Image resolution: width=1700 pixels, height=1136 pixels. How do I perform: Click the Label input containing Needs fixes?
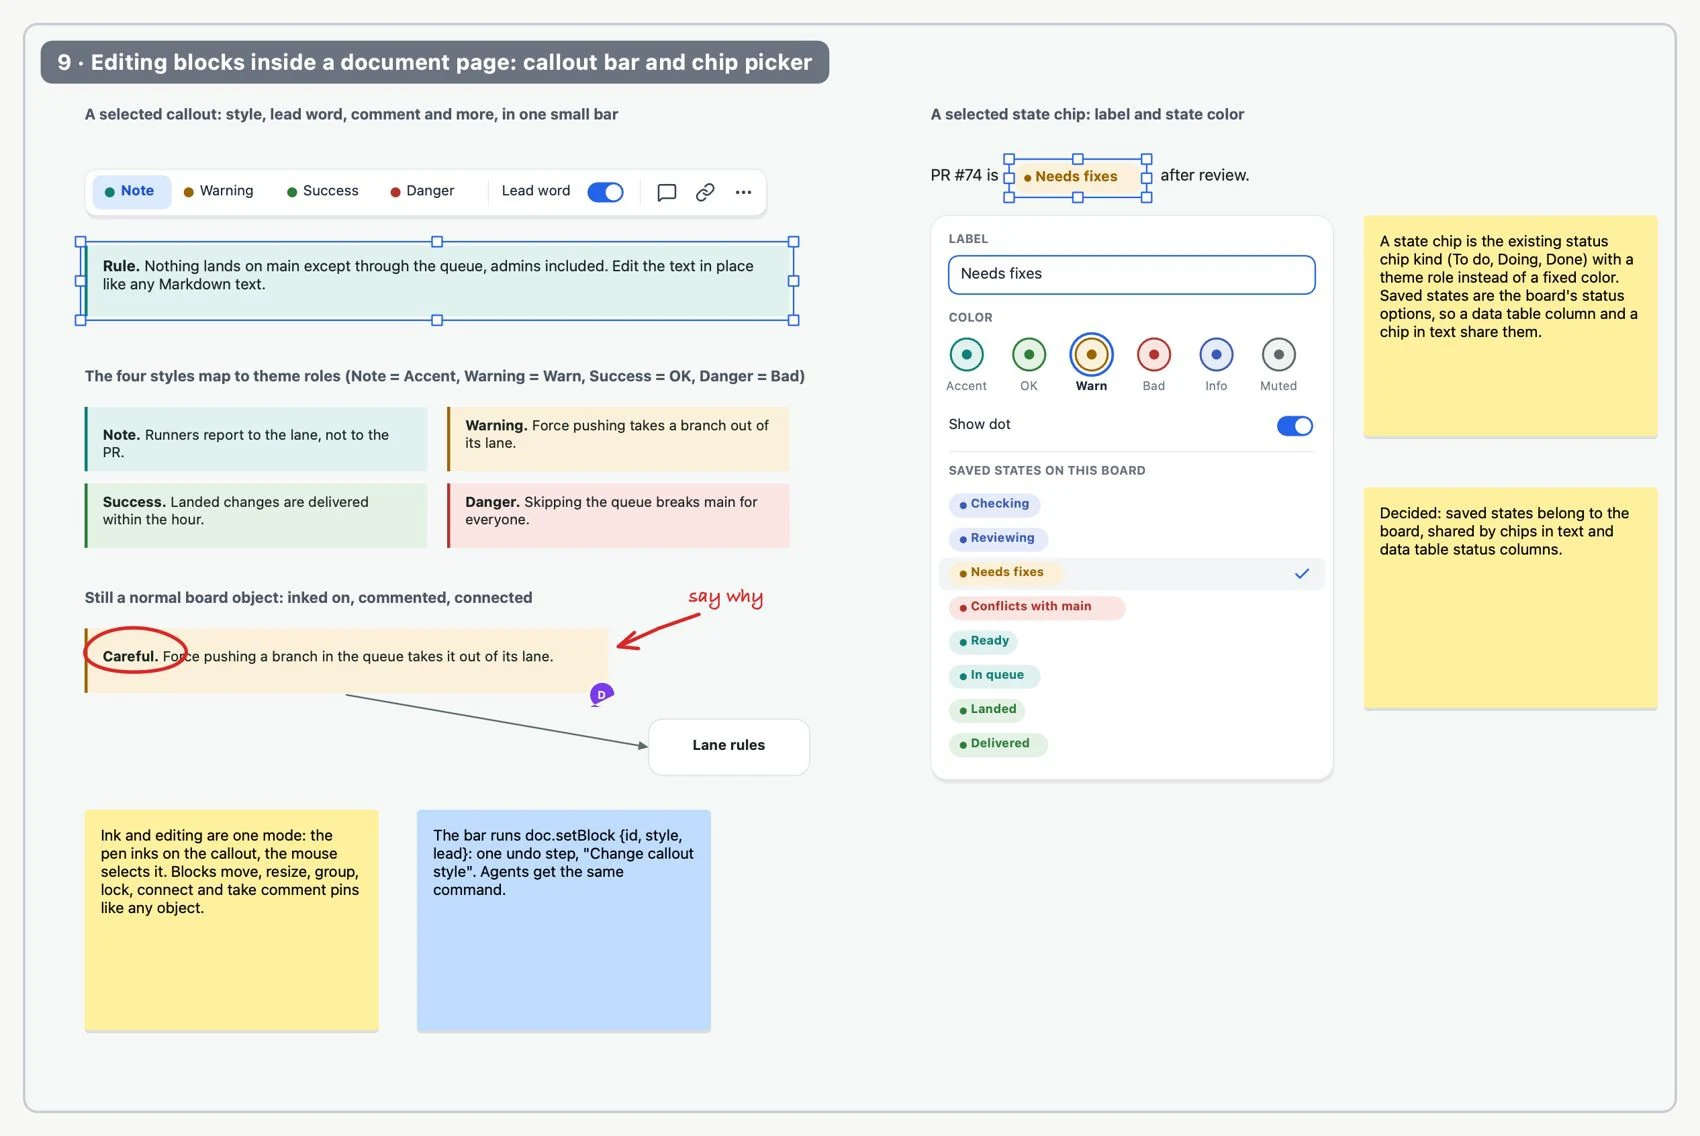(x=1131, y=275)
